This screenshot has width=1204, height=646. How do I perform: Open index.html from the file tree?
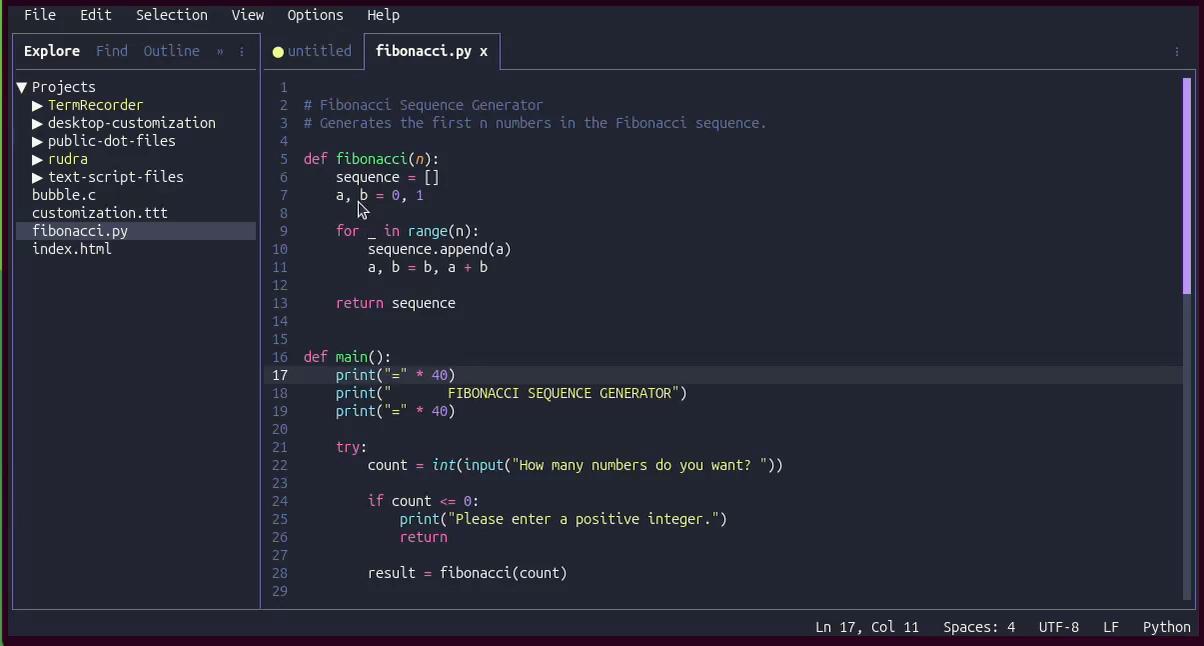pyautogui.click(x=72, y=249)
